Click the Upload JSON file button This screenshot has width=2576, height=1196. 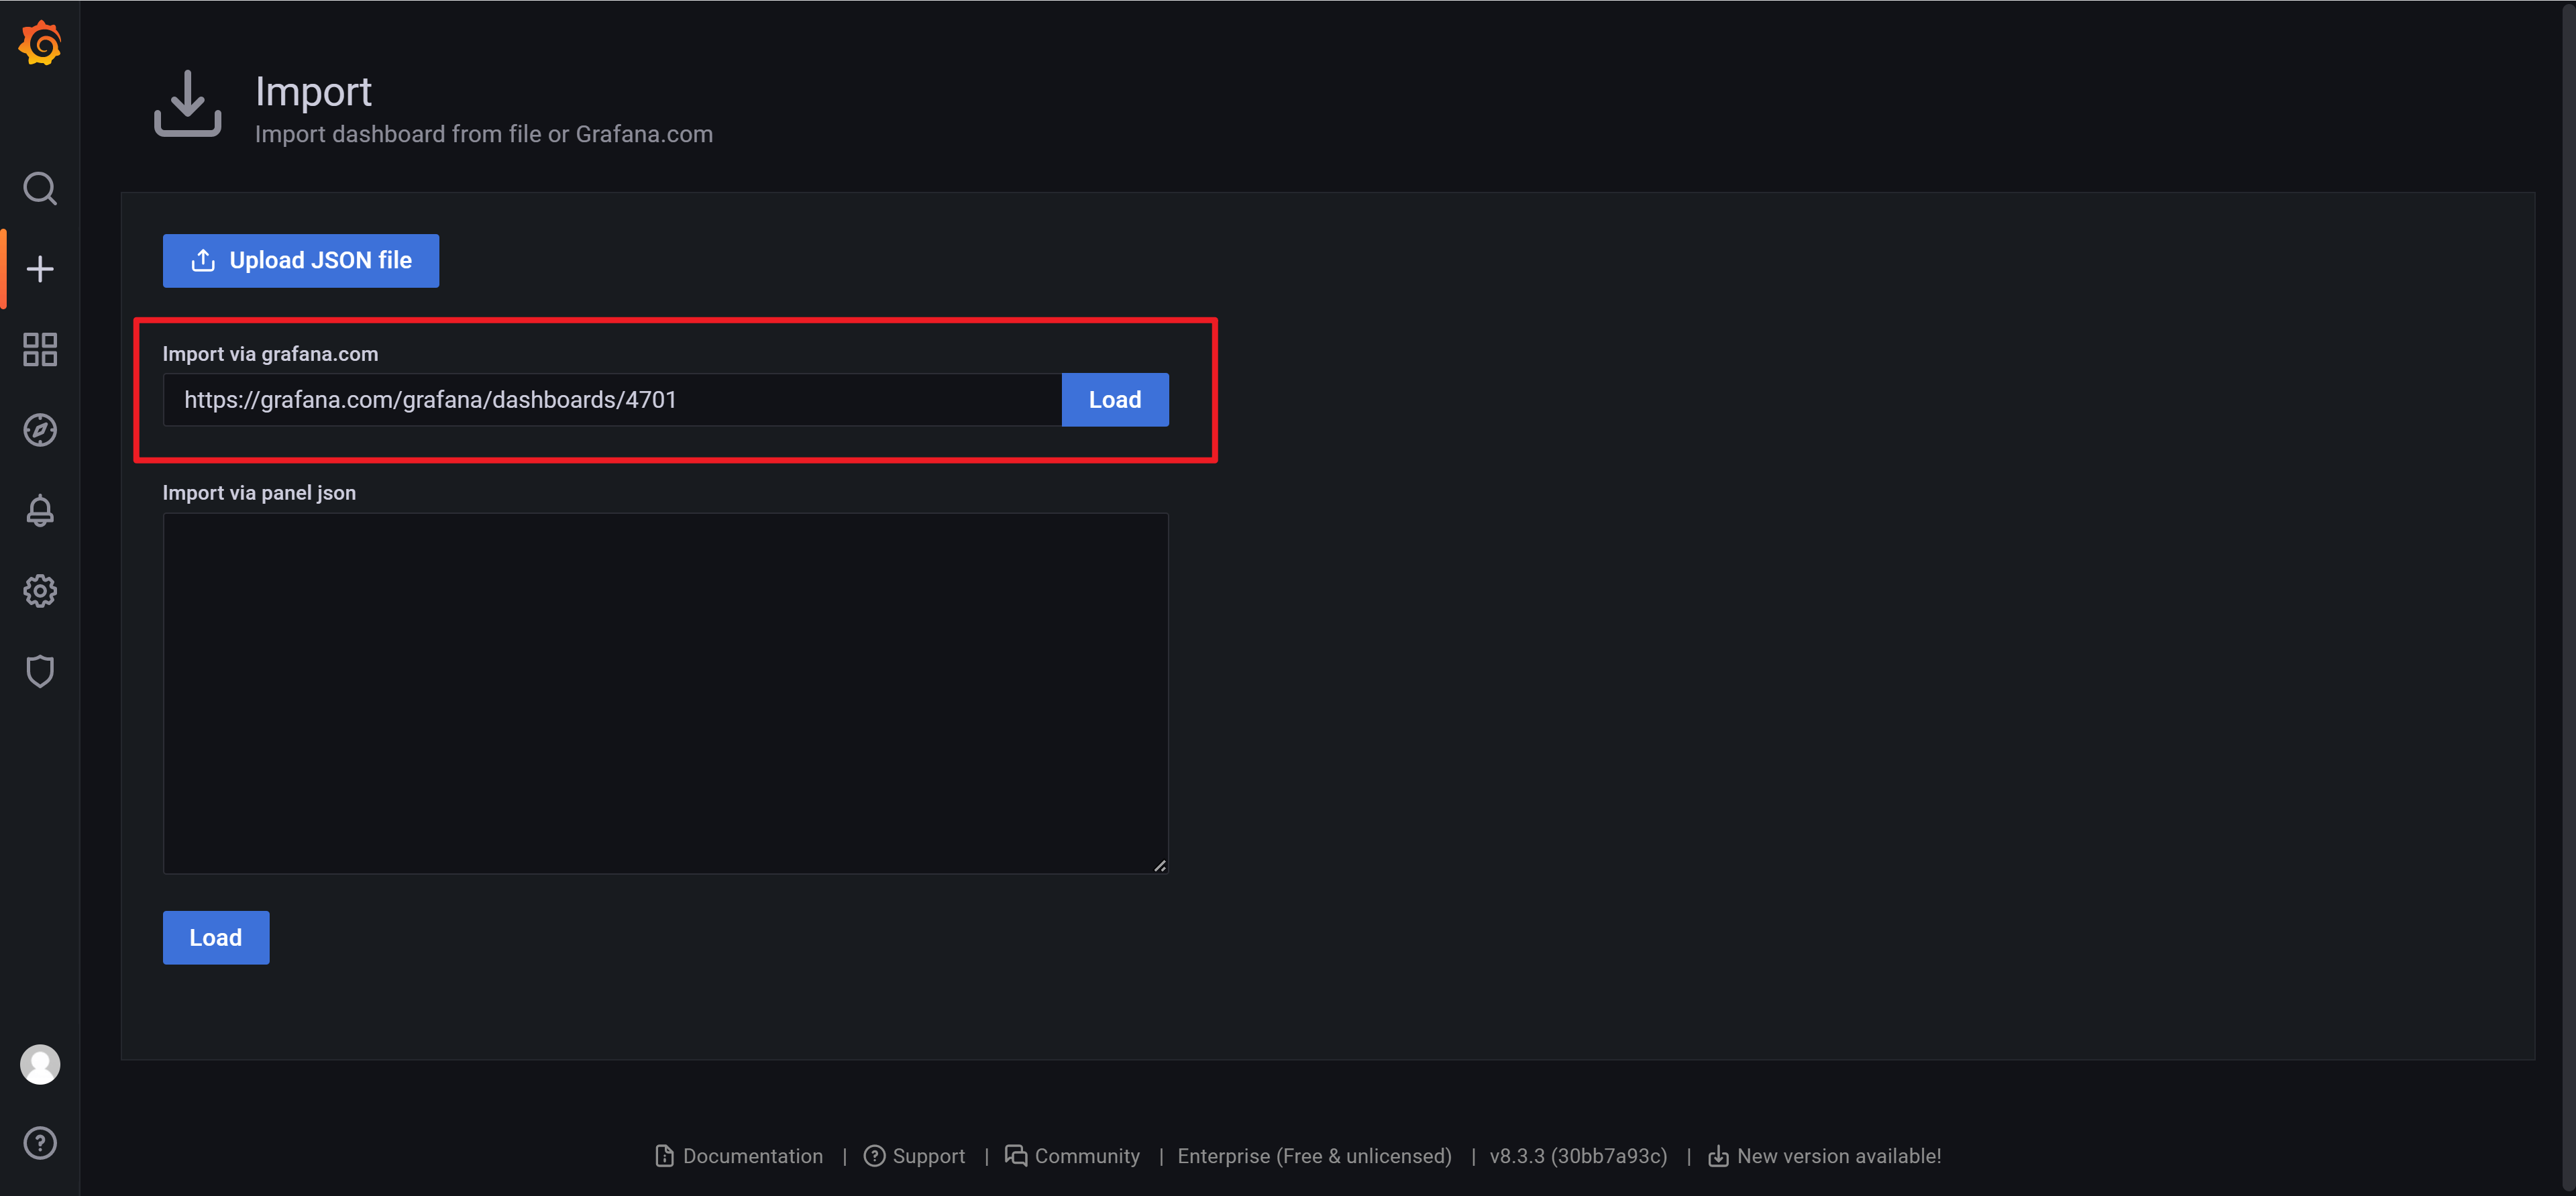300,261
